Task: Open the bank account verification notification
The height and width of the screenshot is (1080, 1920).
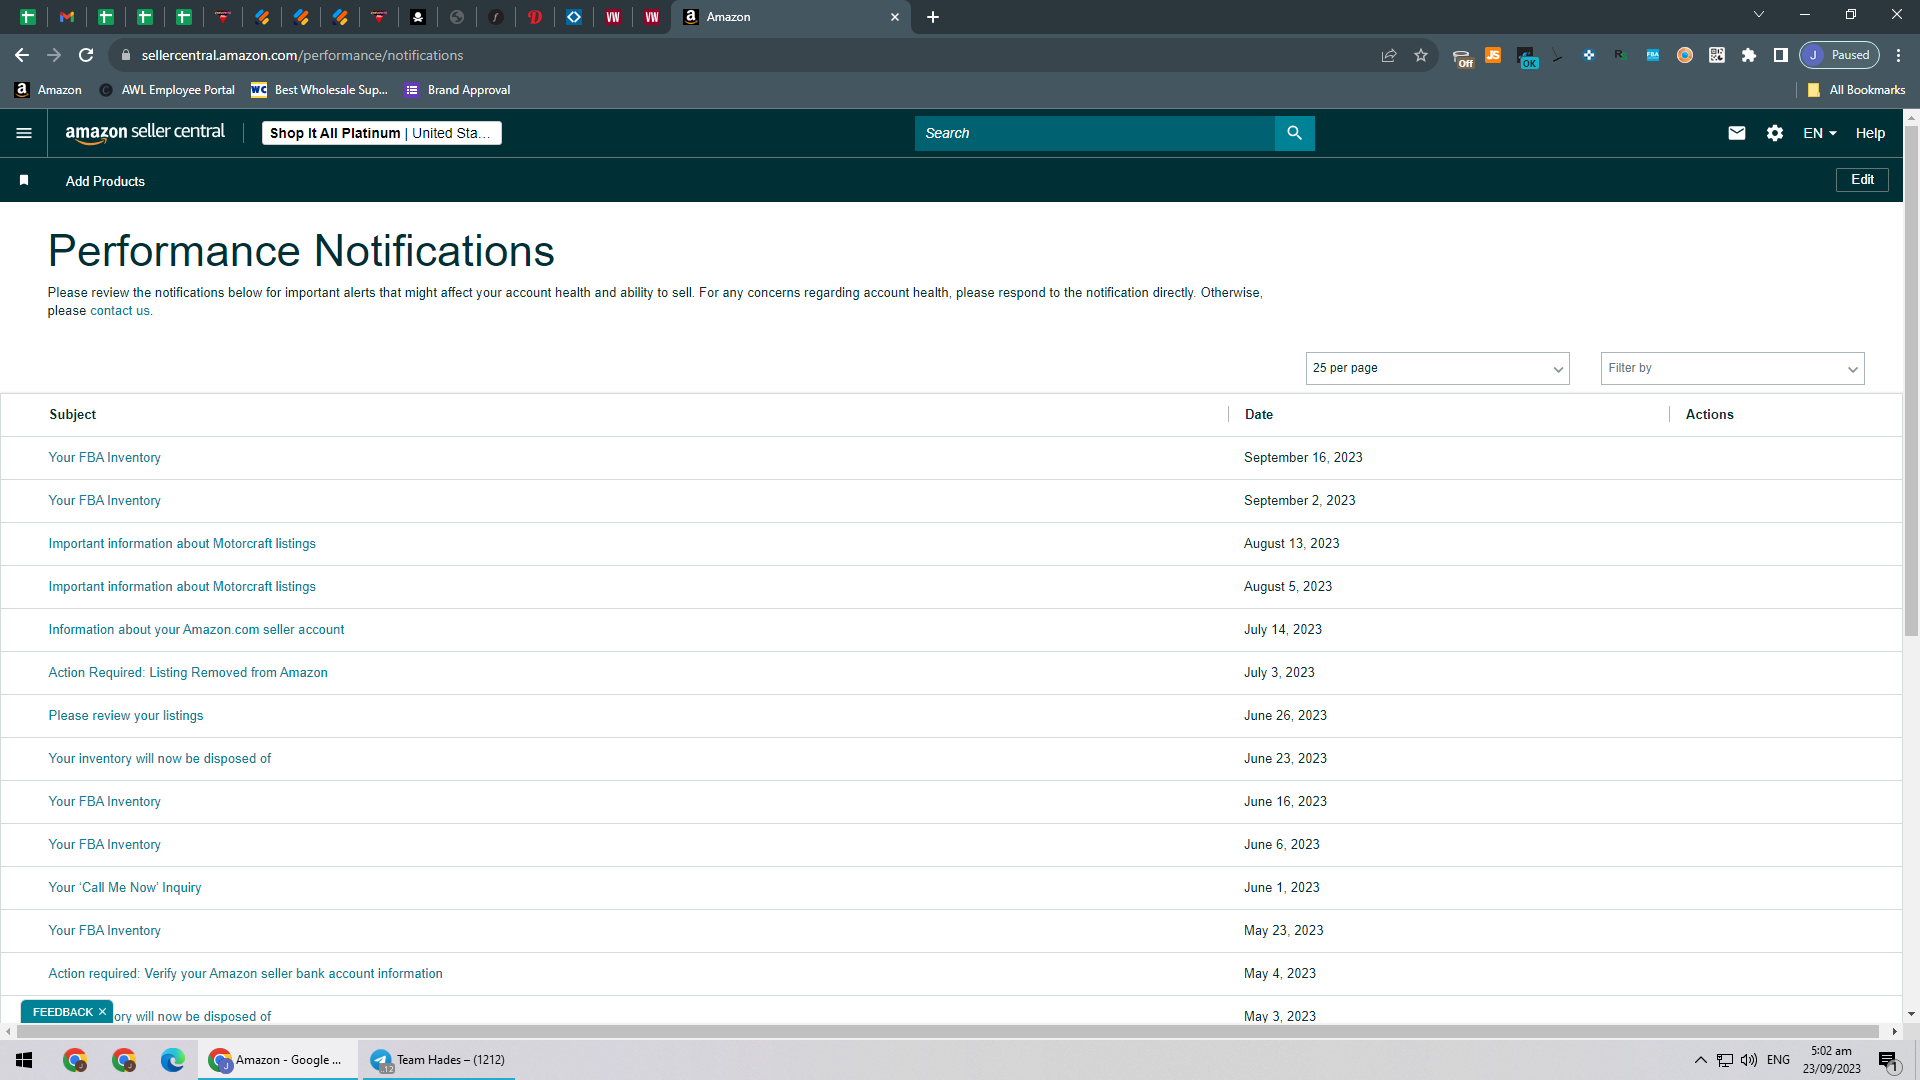Action: (x=245, y=973)
